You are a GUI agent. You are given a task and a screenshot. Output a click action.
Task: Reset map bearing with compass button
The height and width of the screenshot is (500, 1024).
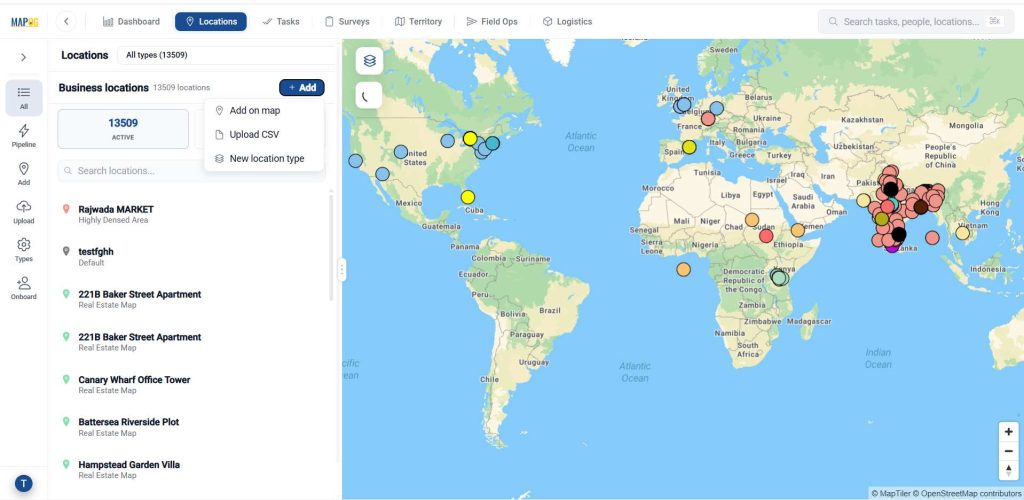1009,470
